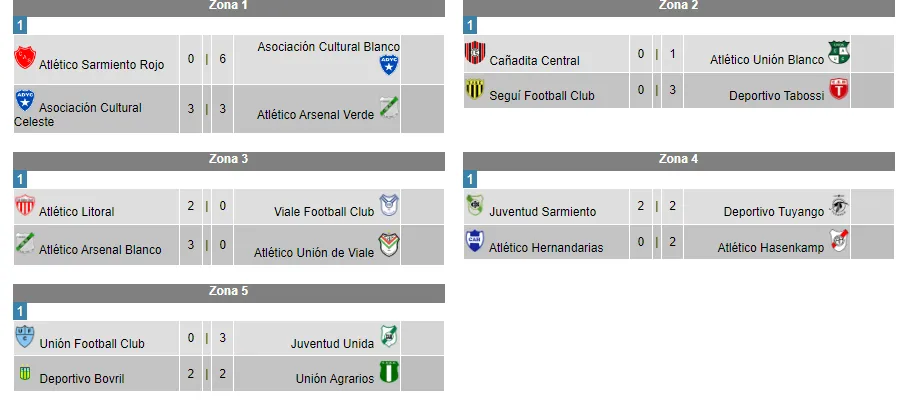This screenshot has height=414, width=907.
Task: Click Juventud Sarmiento vs Deportivo Tuyango score
Action: [x=655, y=206]
